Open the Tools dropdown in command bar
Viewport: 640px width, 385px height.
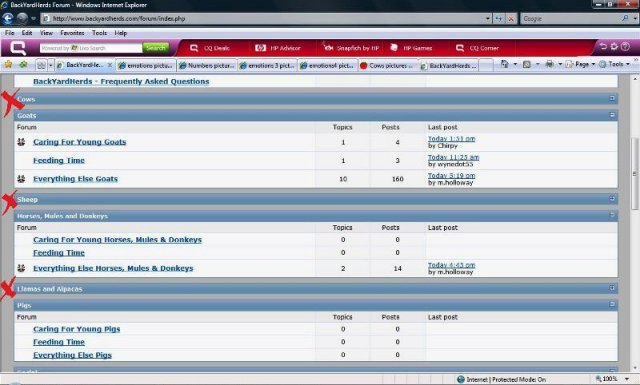[615, 64]
